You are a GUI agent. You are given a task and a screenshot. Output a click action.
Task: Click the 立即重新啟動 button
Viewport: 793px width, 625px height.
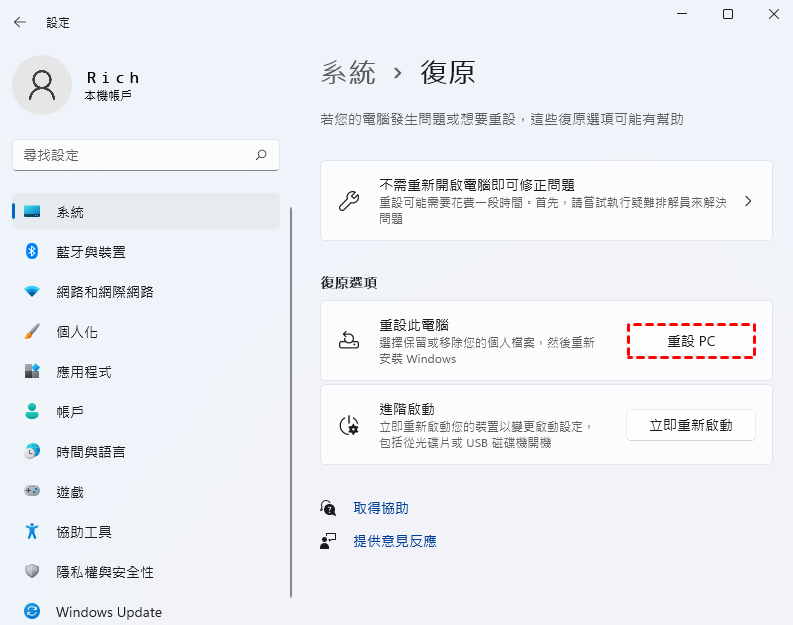690,425
